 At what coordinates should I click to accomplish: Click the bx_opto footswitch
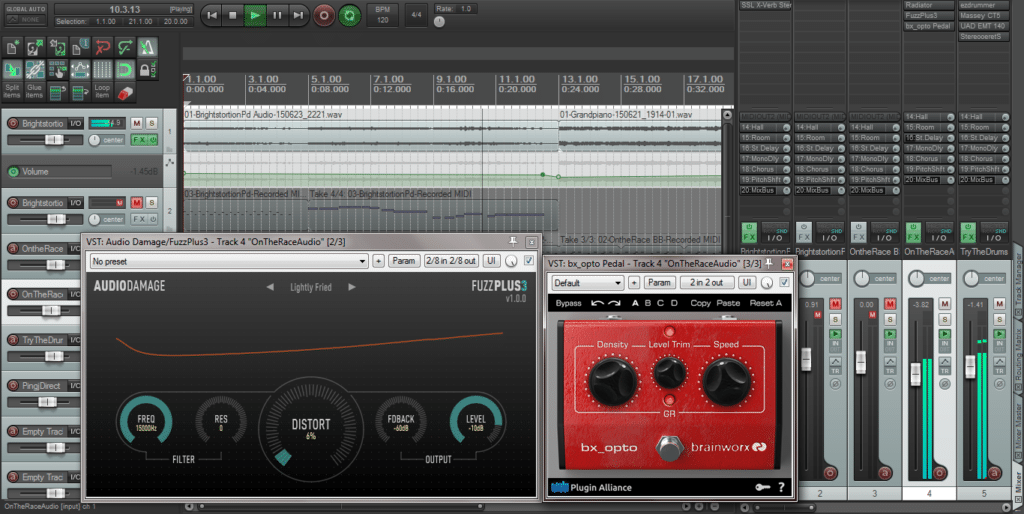[669, 448]
